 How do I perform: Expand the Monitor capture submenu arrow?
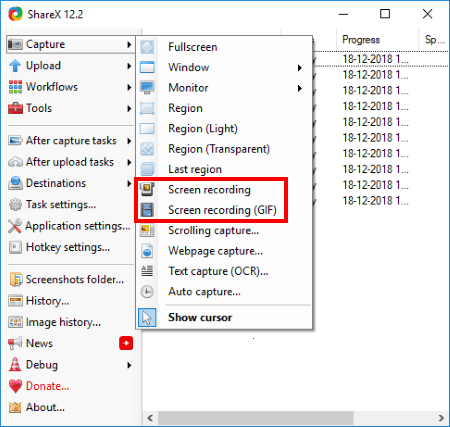pyautogui.click(x=300, y=88)
